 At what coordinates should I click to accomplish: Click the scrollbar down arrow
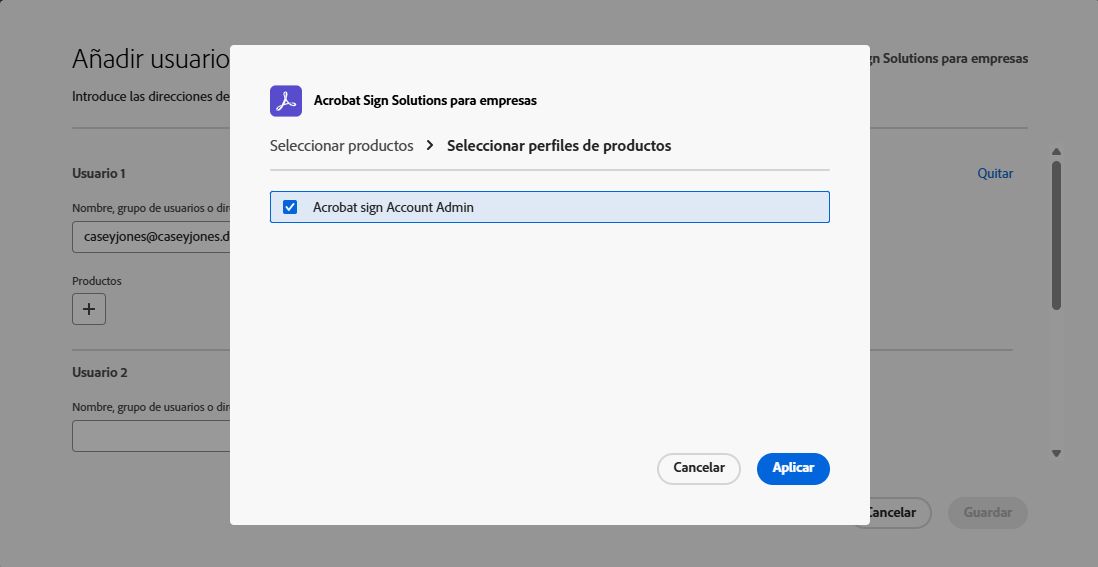[x=1056, y=453]
